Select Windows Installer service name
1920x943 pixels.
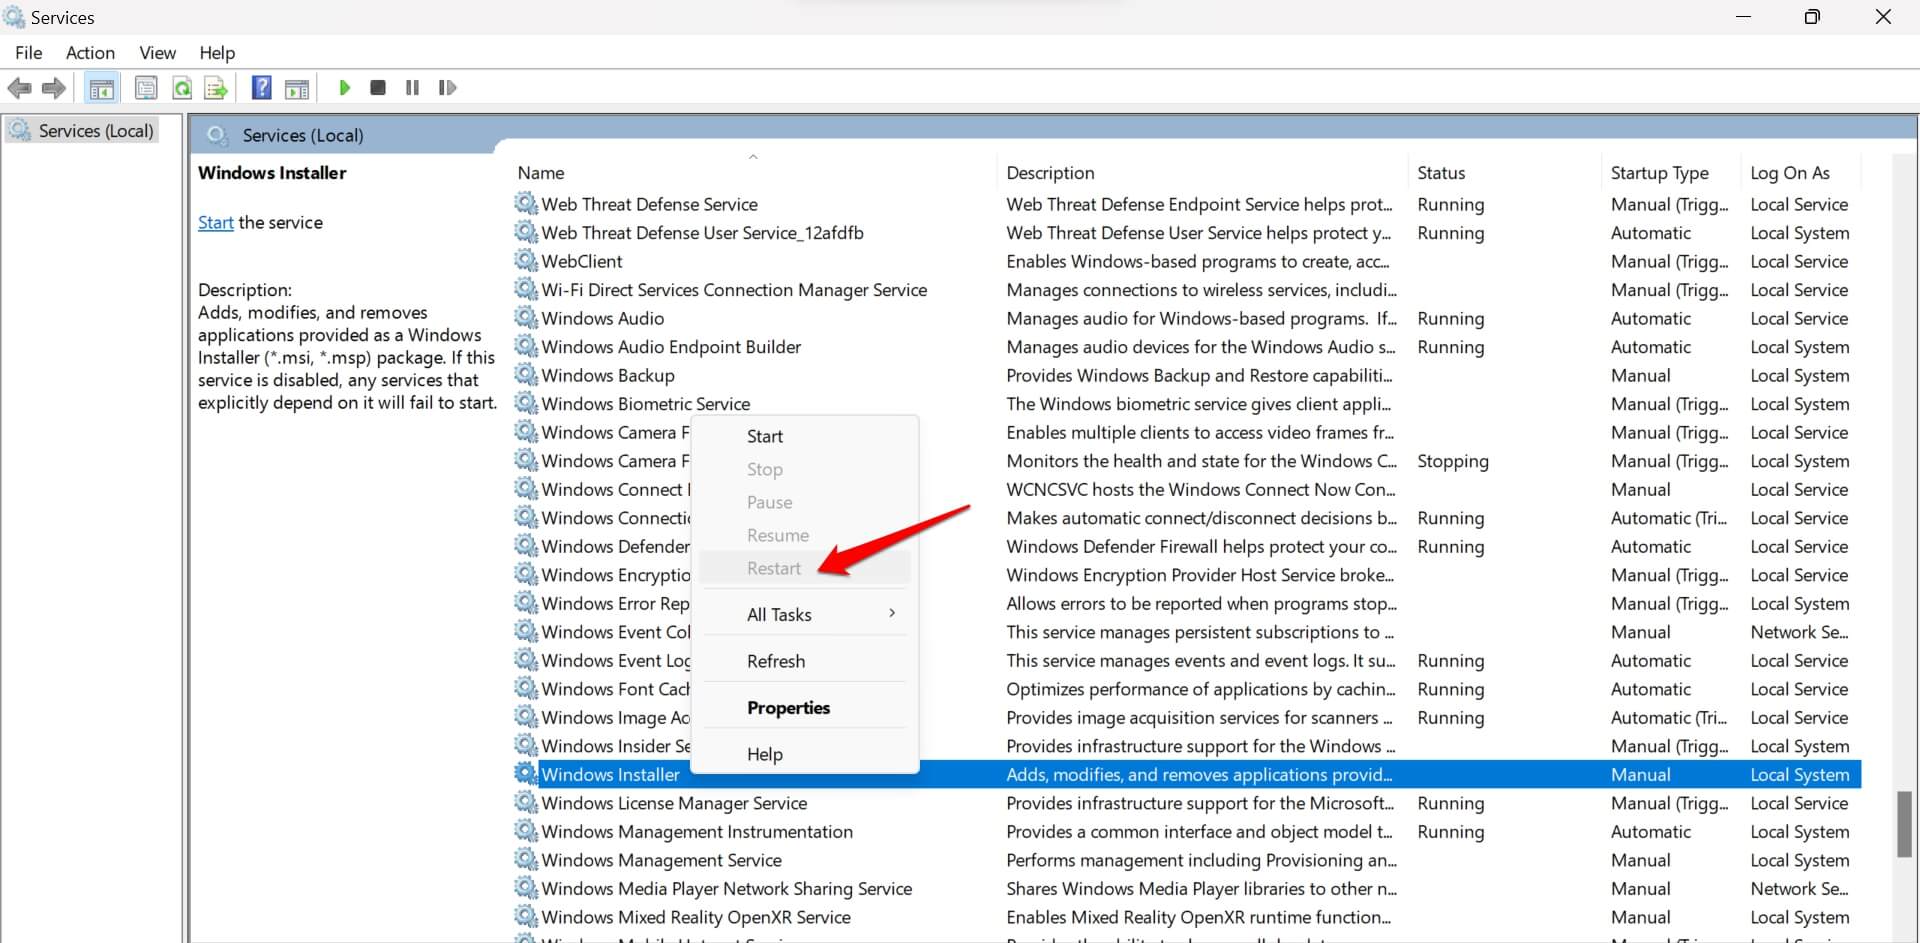pos(610,774)
